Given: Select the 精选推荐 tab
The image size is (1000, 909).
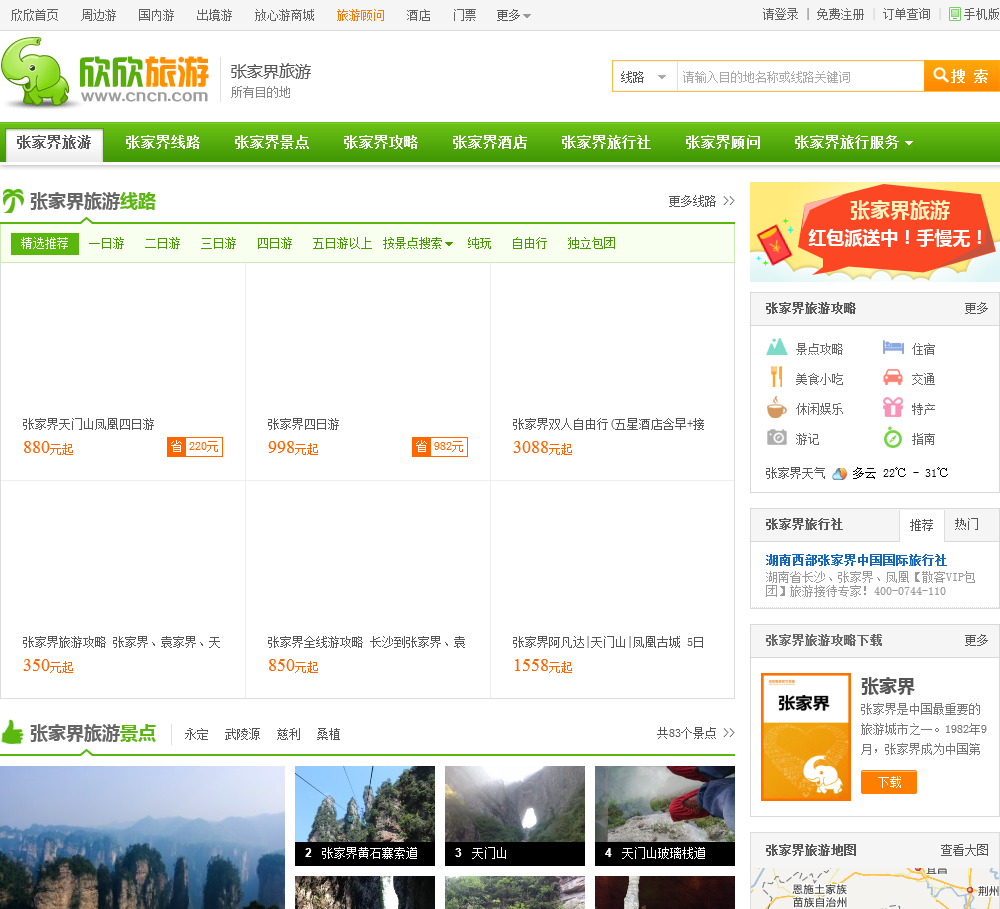Looking at the screenshot, I should [45, 244].
